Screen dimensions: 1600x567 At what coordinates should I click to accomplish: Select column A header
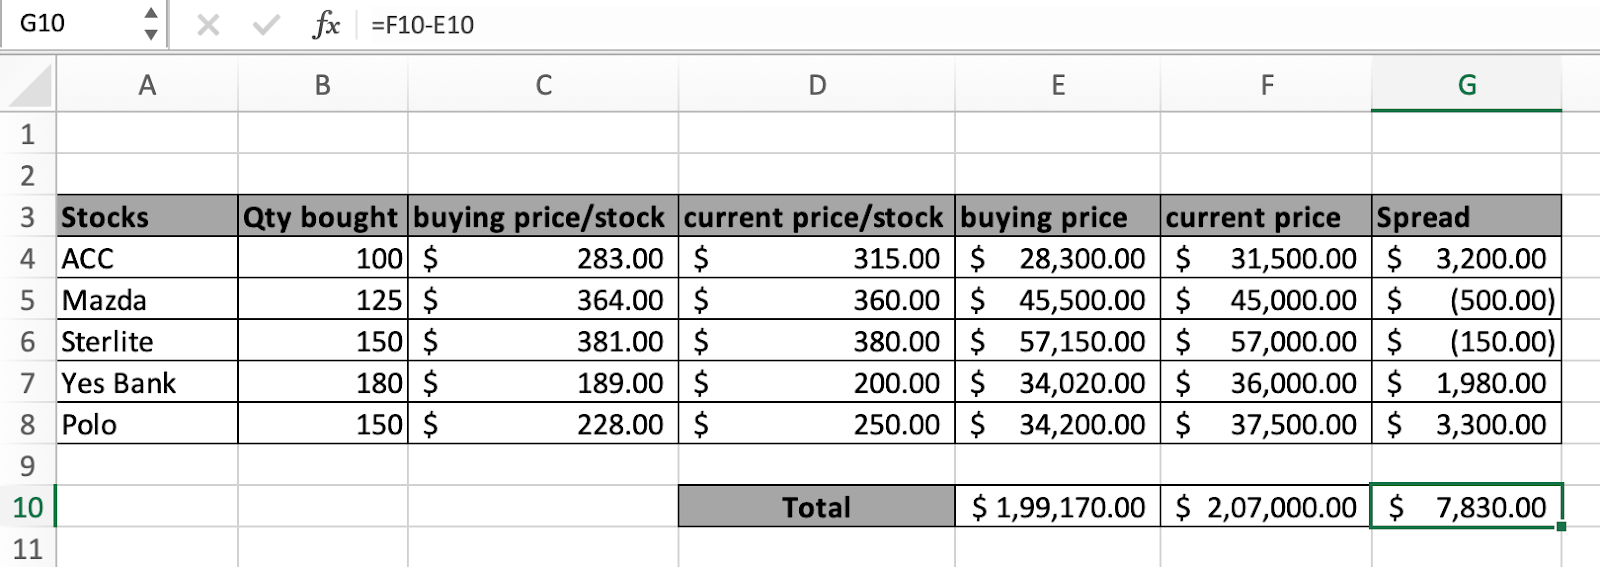pos(147,86)
